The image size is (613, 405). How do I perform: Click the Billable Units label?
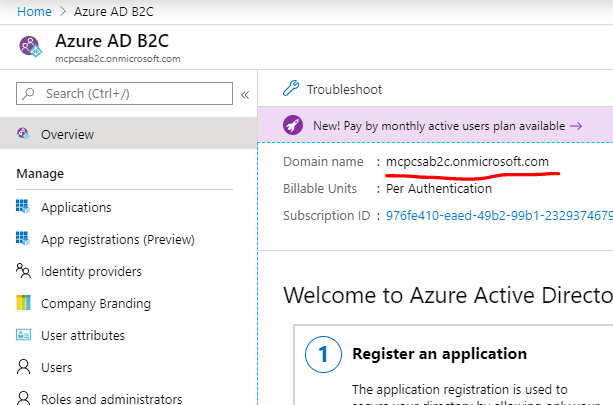pos(320,188)
